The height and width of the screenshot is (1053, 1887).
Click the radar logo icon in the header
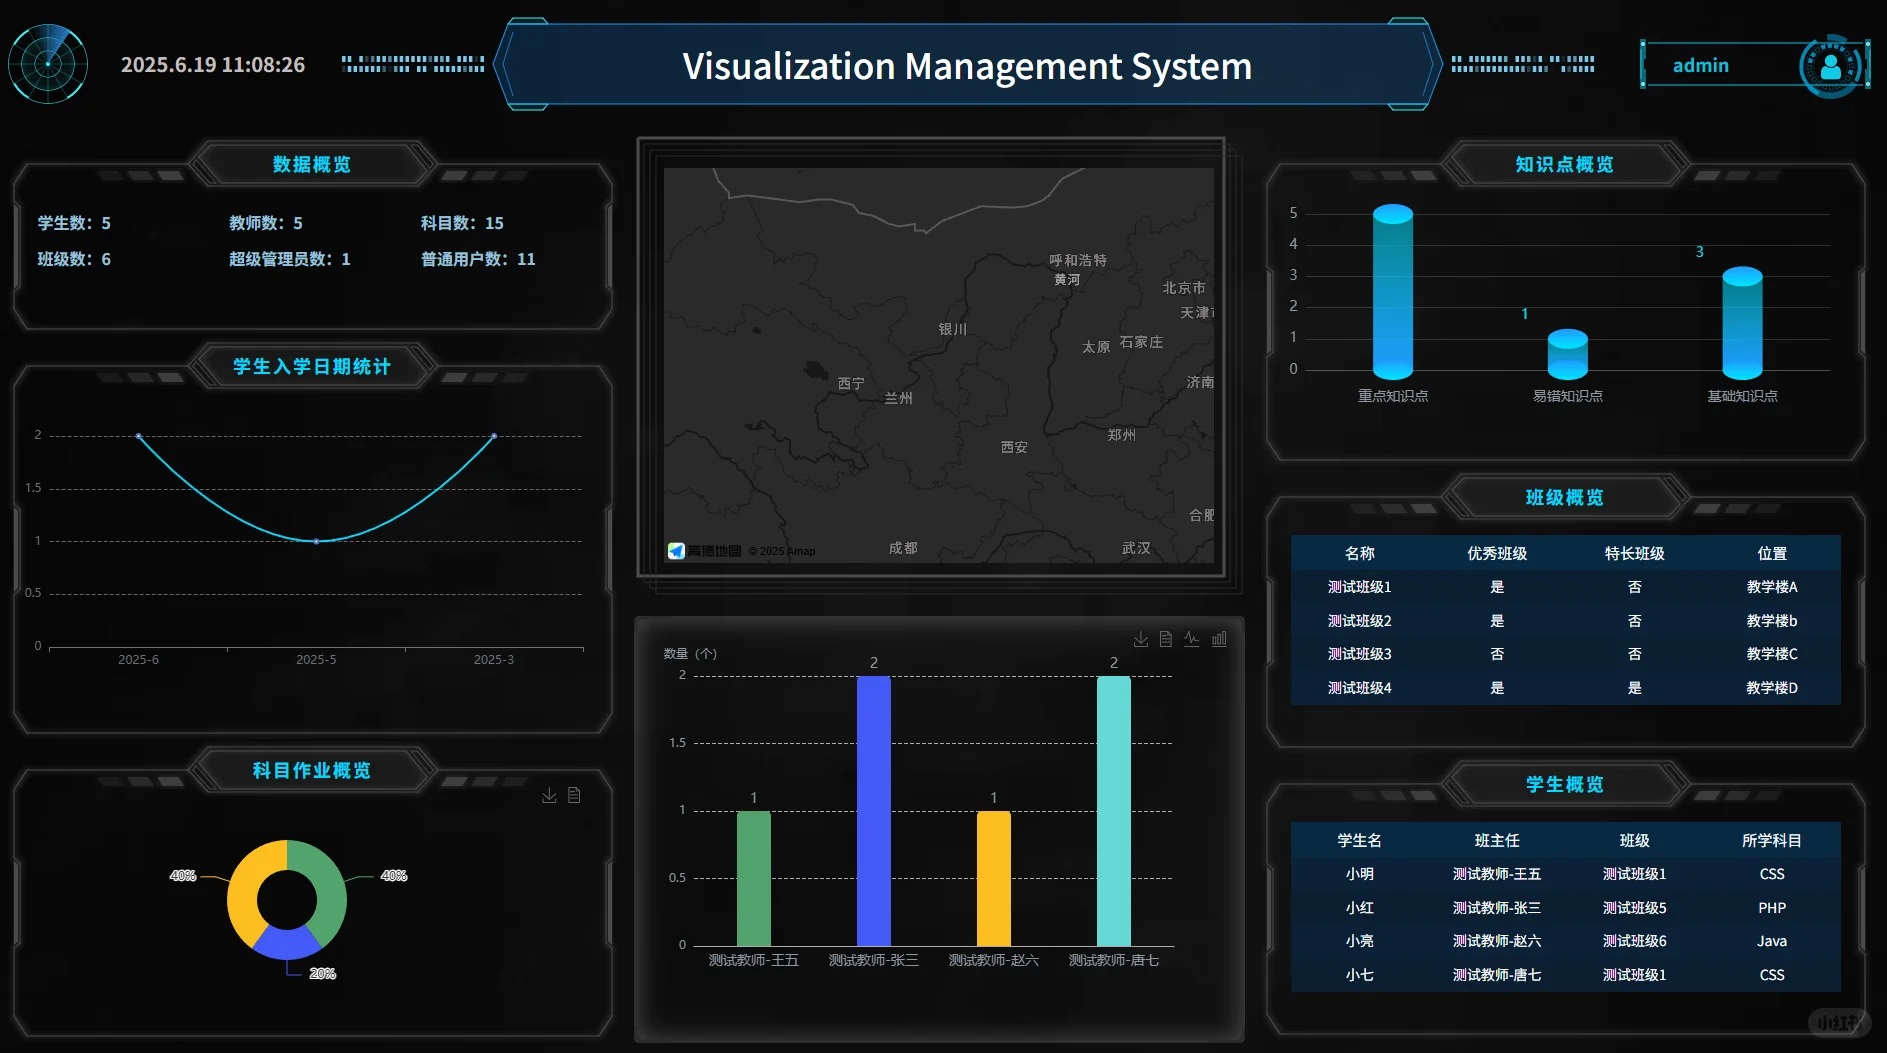(x=48, y=64)
